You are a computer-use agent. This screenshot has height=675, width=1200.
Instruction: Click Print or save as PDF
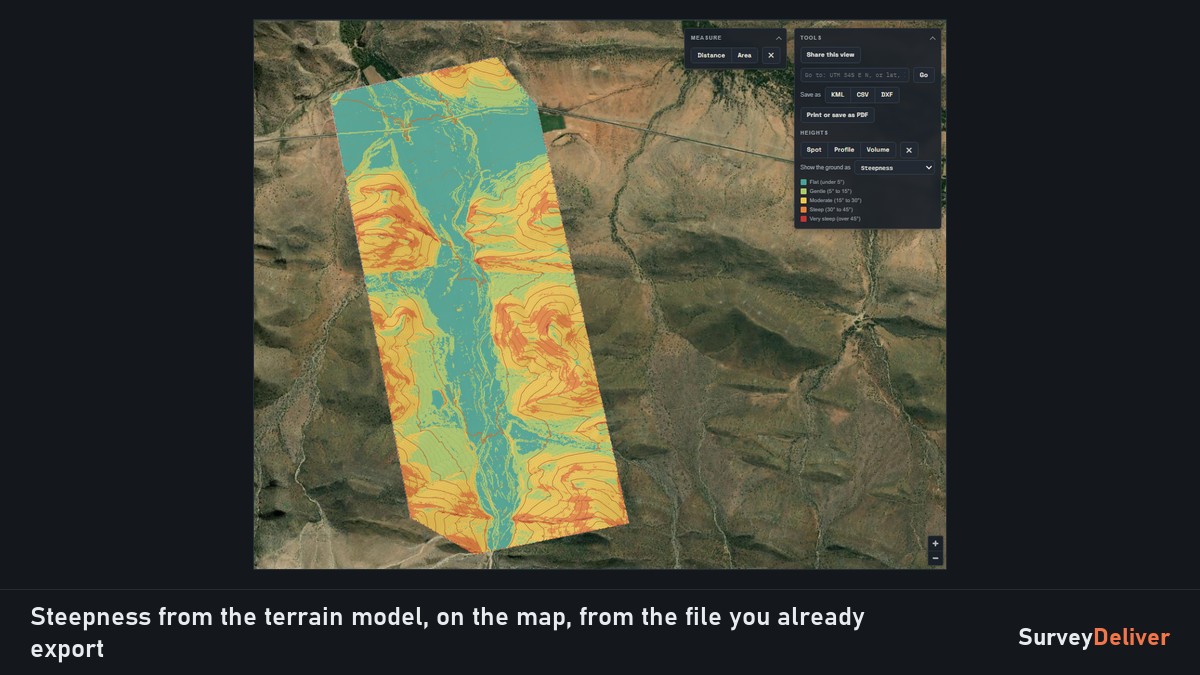click(837, 115)
